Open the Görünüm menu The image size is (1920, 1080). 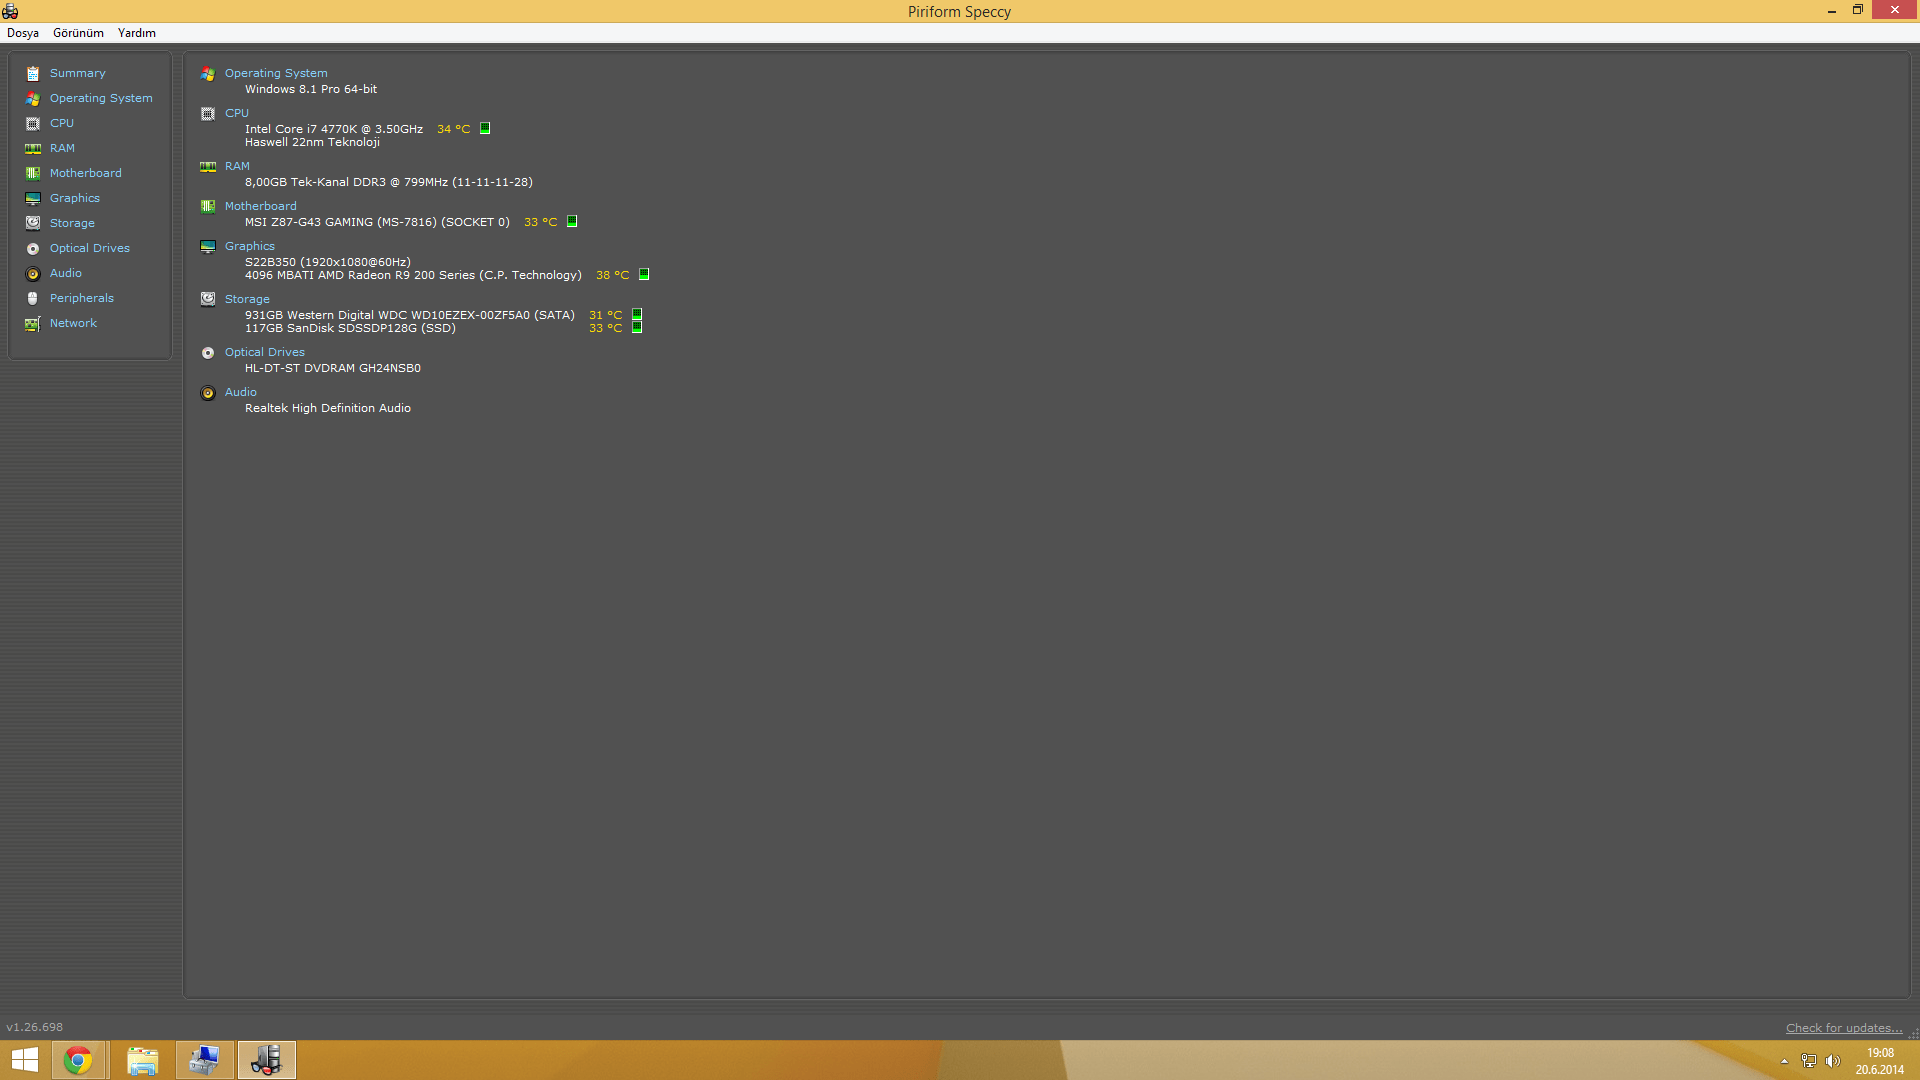pyautogui.click(x=78, y=33)
